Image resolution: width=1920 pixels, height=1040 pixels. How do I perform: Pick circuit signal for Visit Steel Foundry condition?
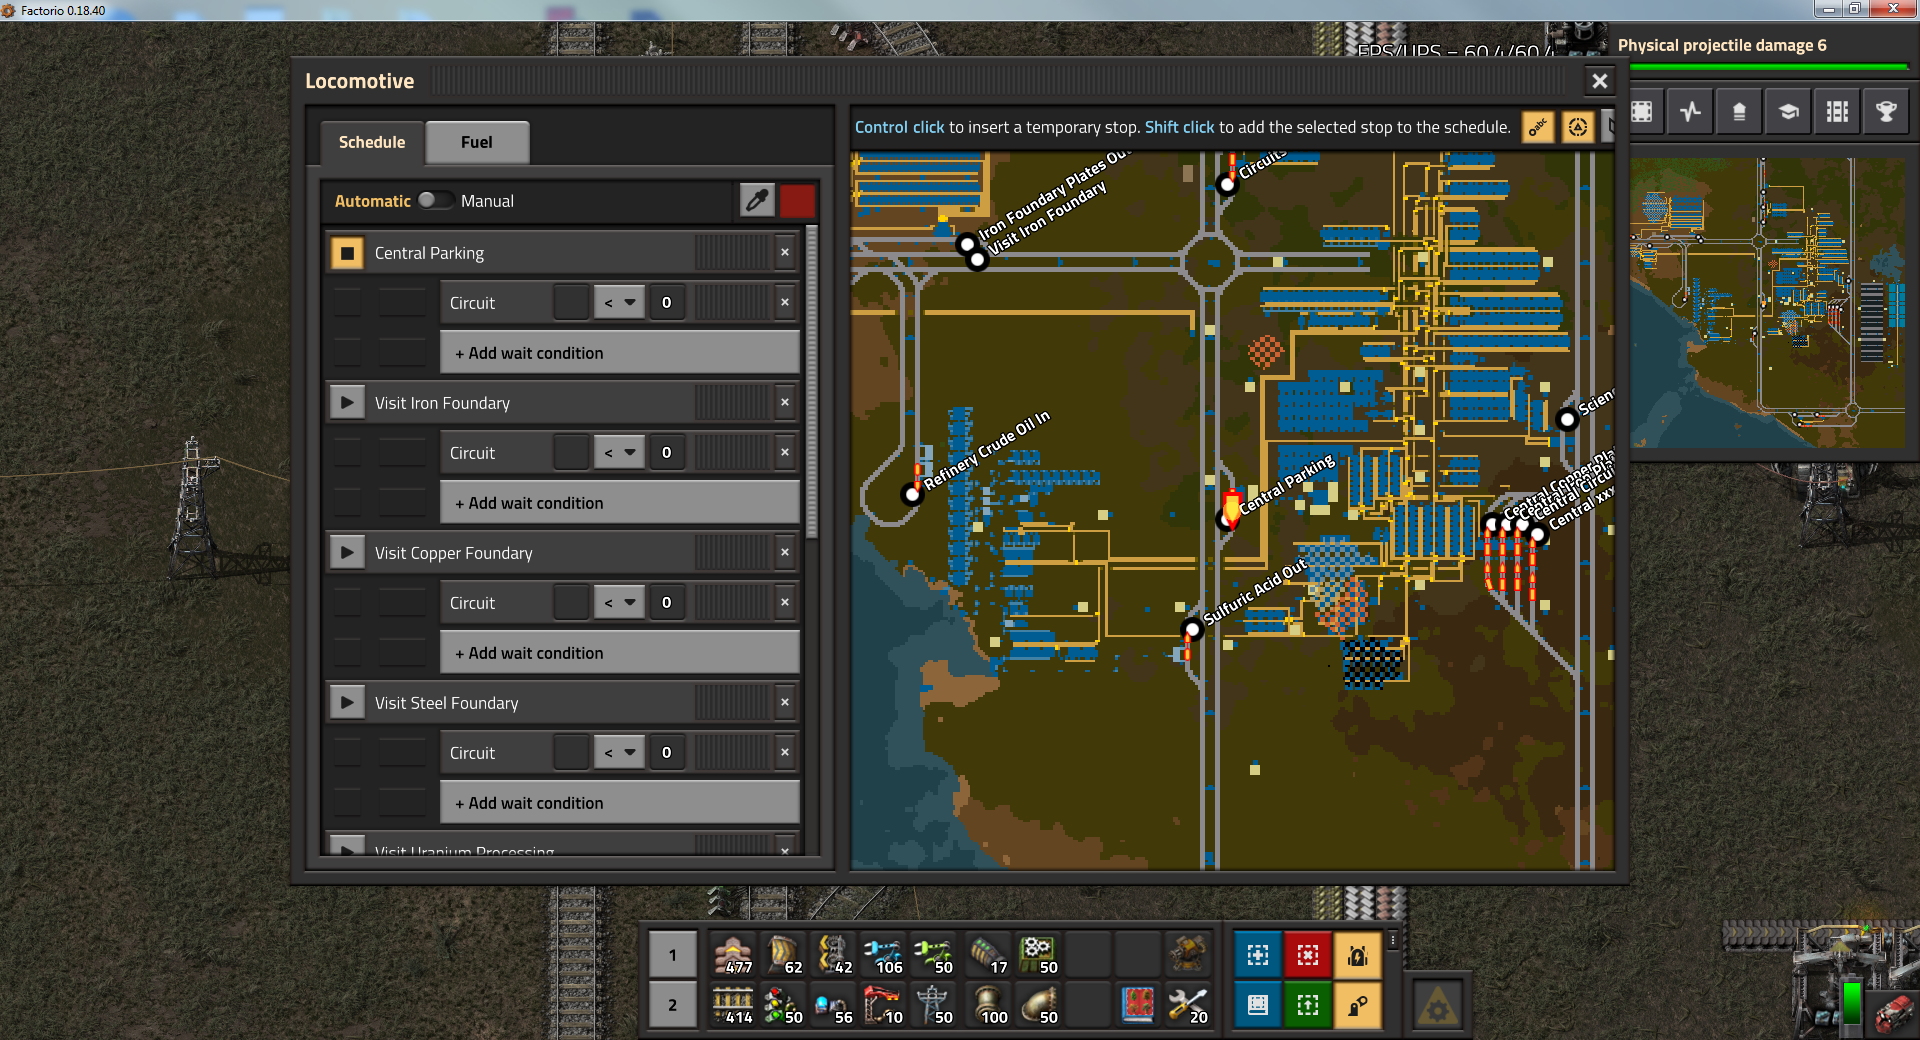point(571,753)
